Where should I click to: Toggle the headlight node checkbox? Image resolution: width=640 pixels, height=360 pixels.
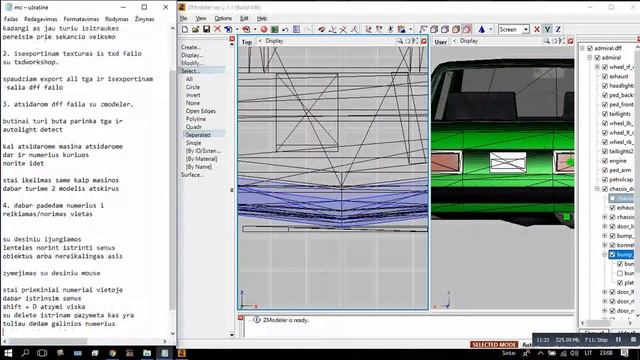click(x=605, y=86)
